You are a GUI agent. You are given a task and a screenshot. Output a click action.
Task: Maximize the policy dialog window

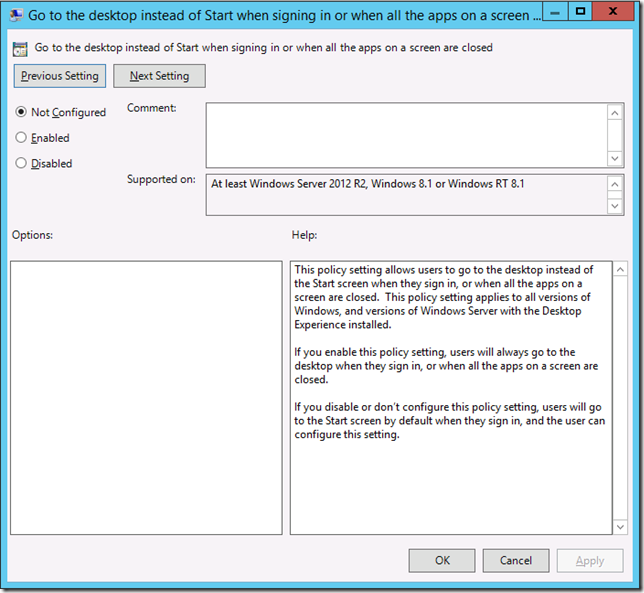click(x=580, y=11)
